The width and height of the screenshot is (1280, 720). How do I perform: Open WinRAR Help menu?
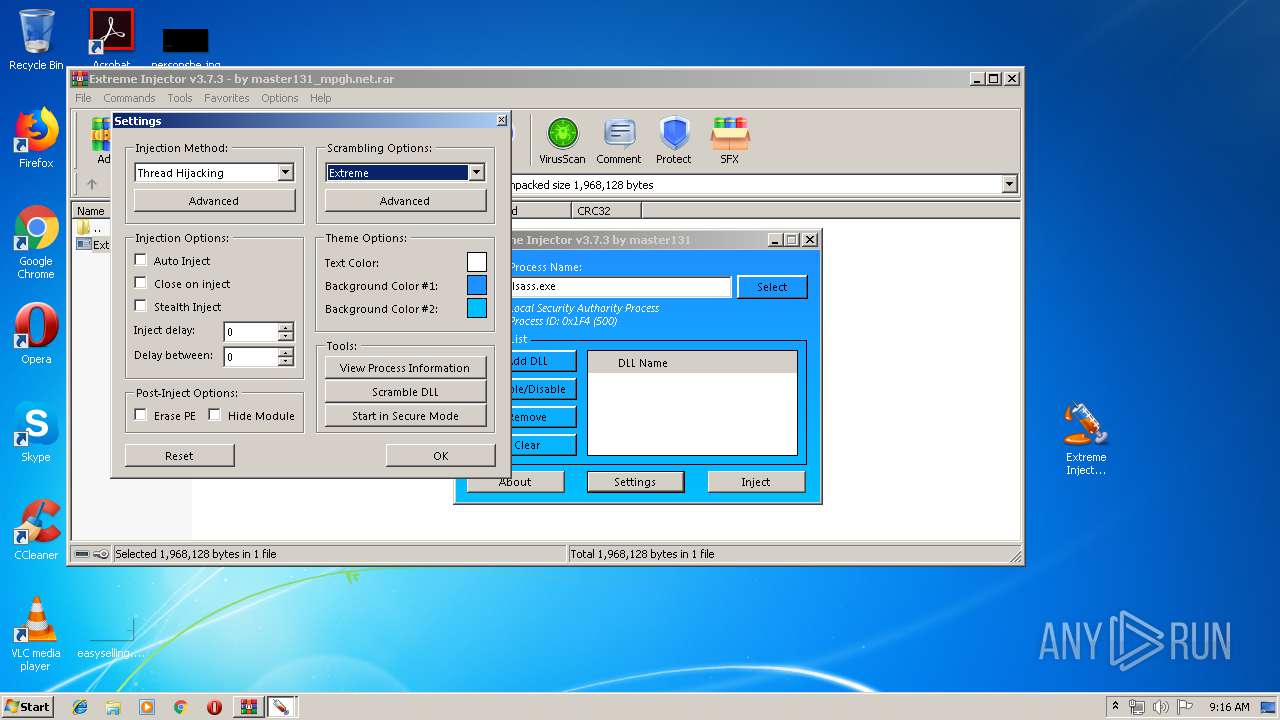(320, 98)
